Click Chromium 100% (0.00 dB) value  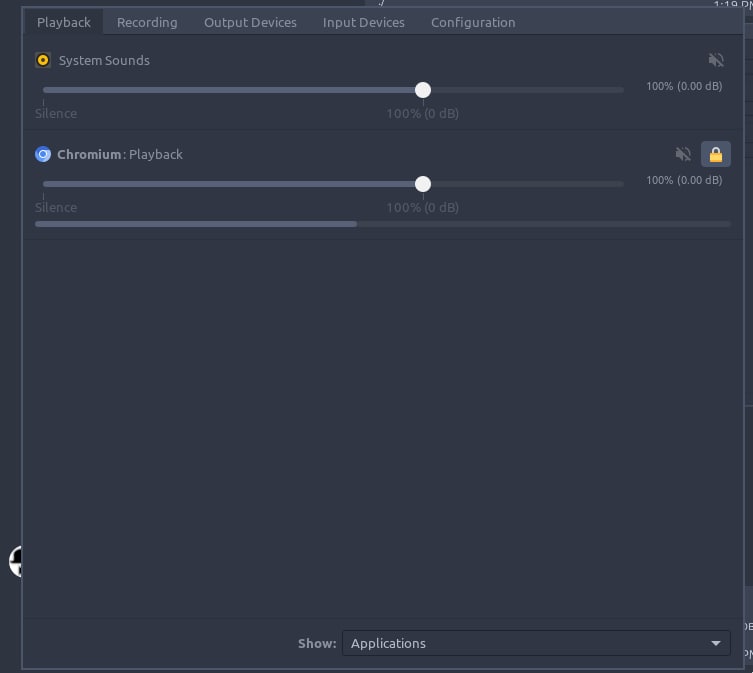point(684,180)
